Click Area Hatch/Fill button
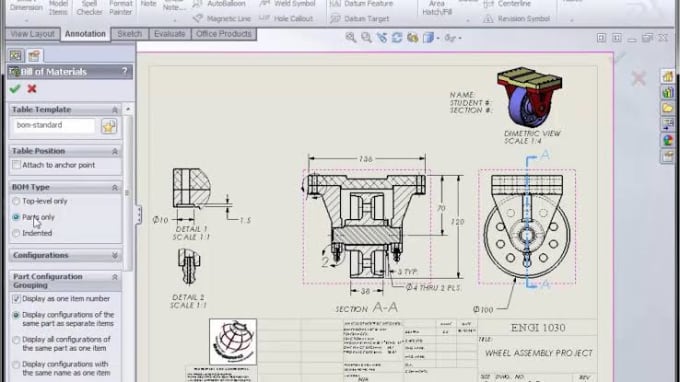This screenshot has width=680, height=382. point(437,7)
